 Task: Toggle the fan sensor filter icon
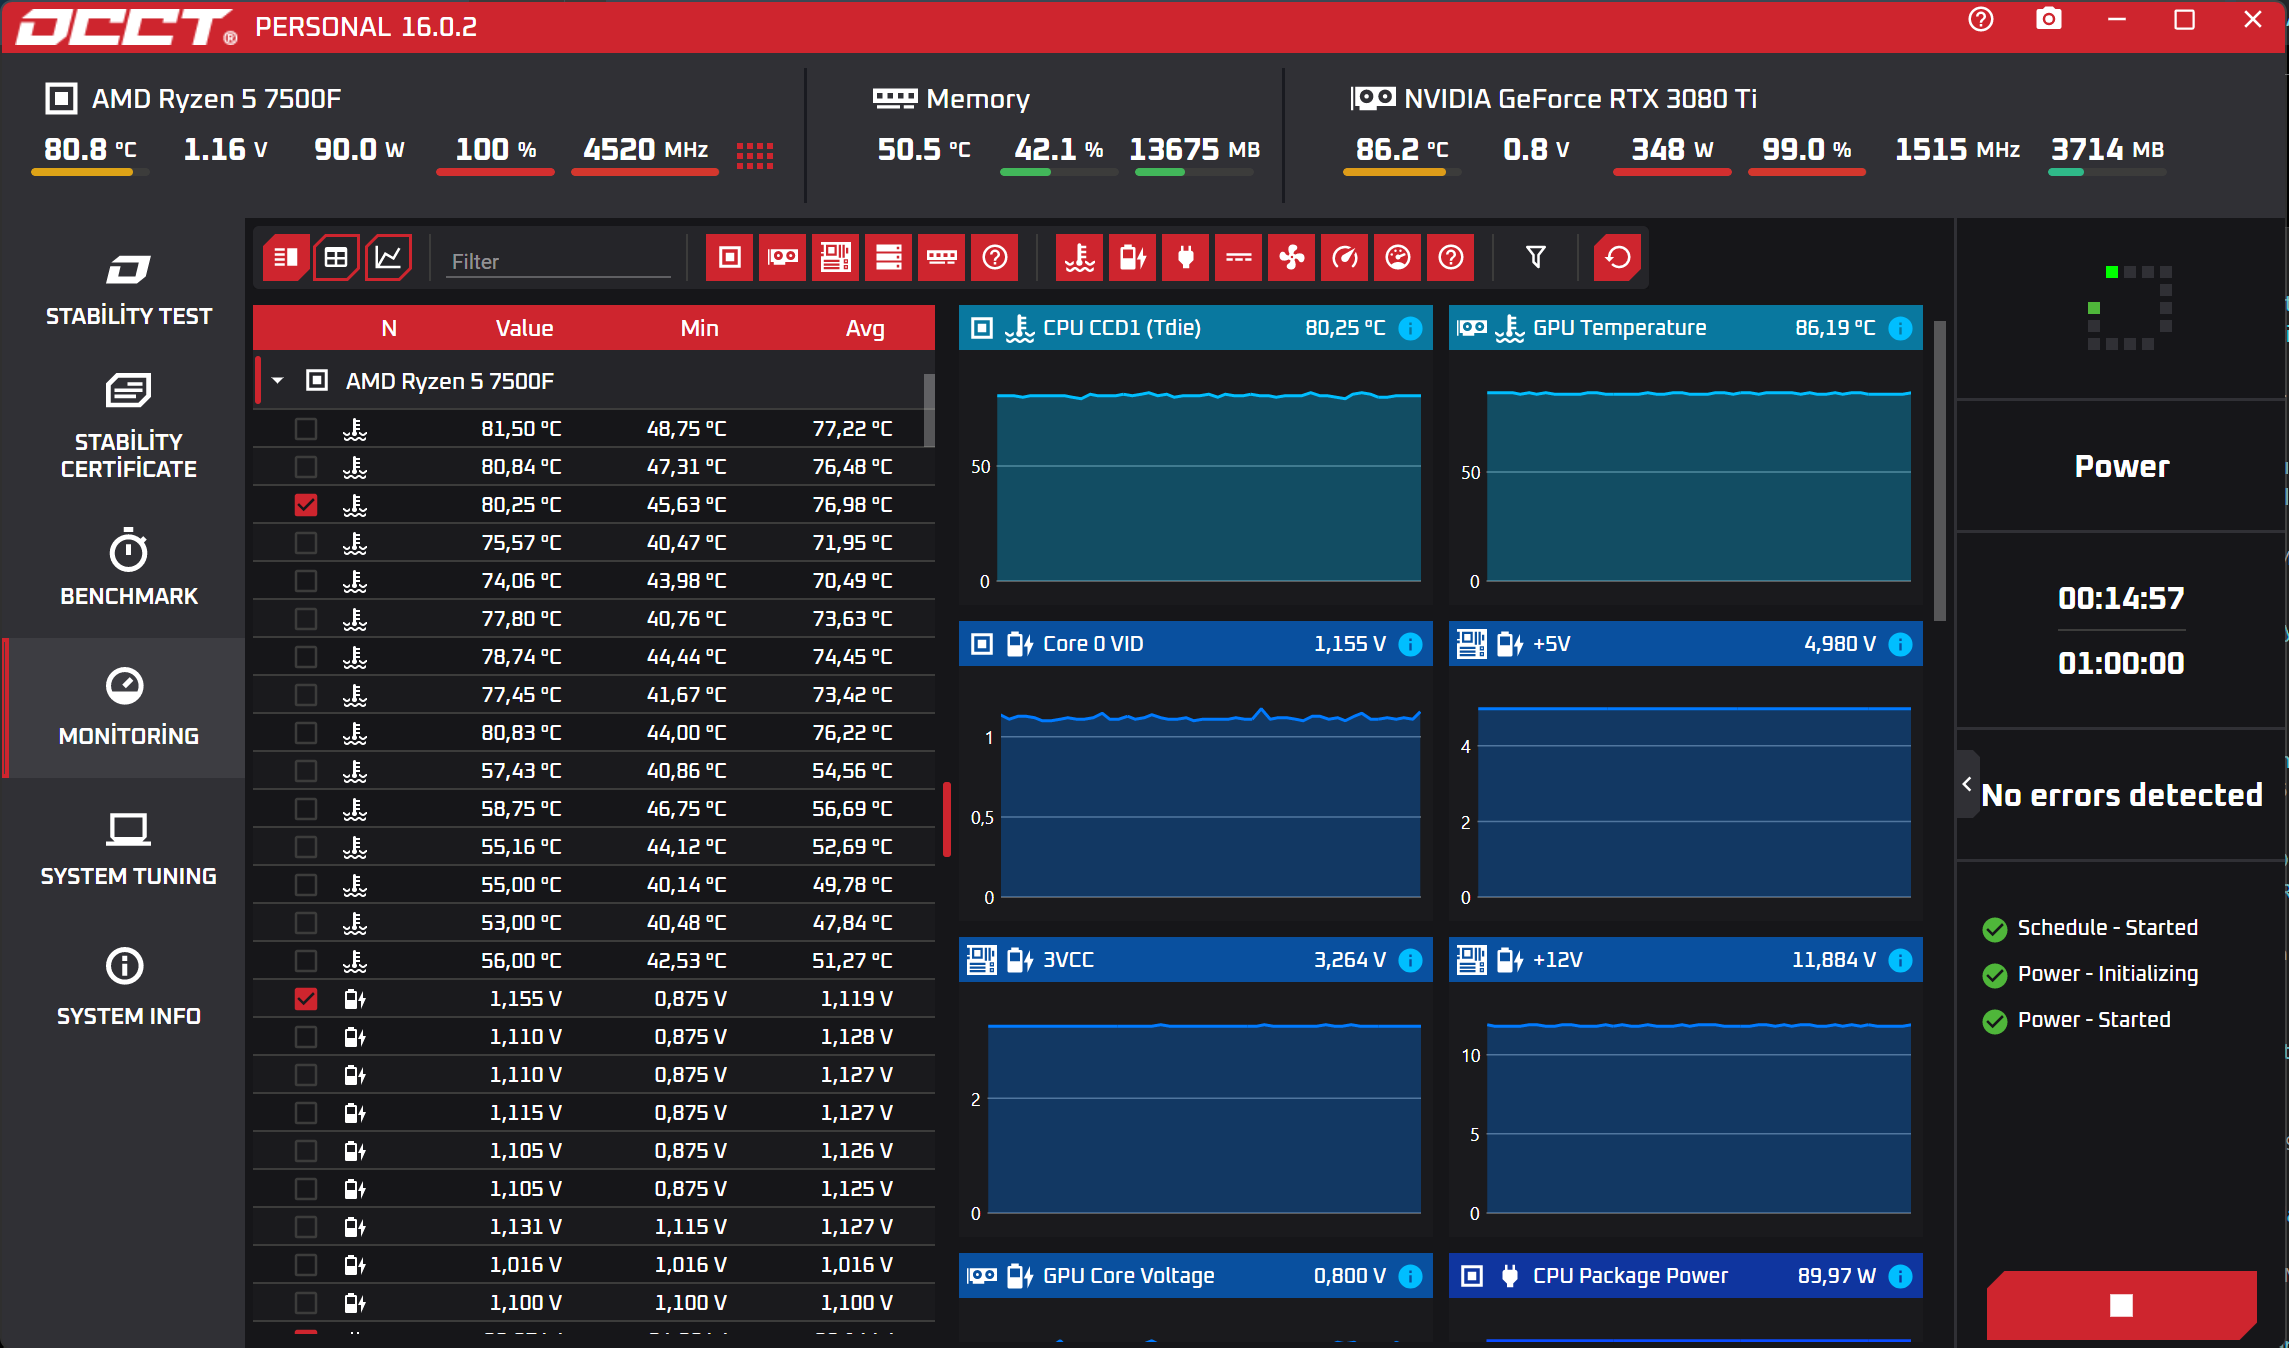1292,258
